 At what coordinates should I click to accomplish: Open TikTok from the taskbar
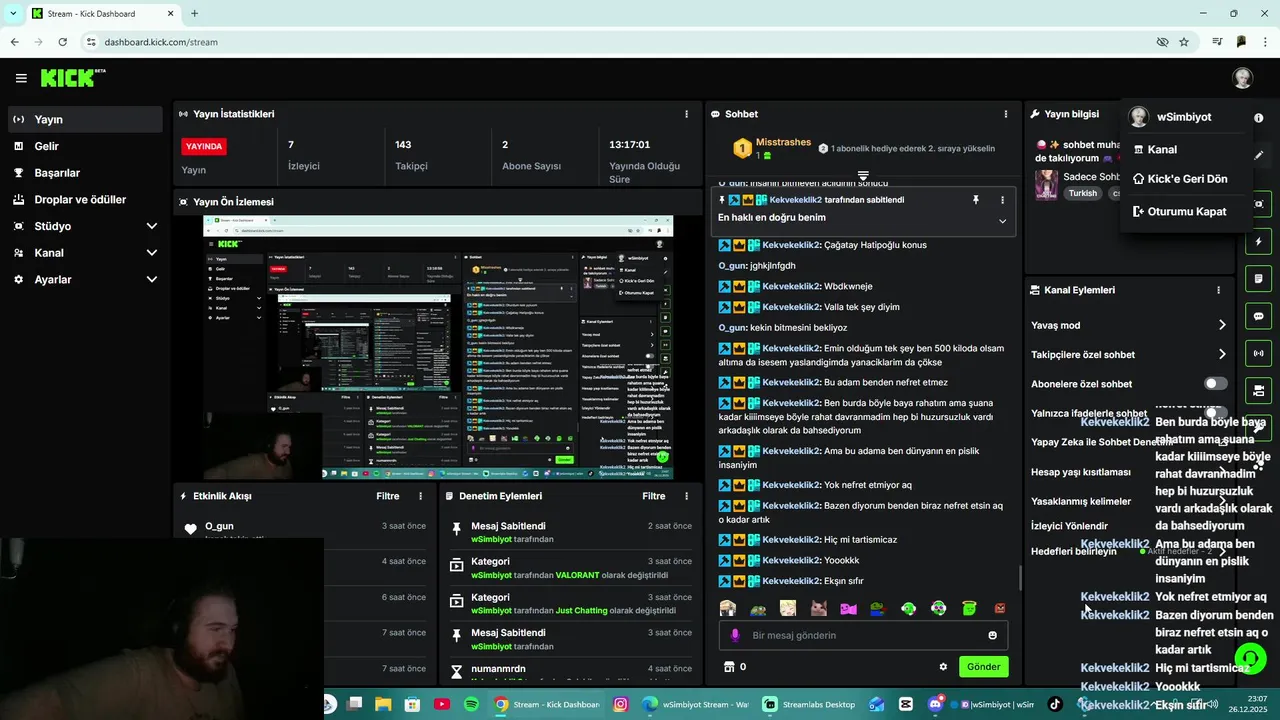click(x=1055, y=704)
